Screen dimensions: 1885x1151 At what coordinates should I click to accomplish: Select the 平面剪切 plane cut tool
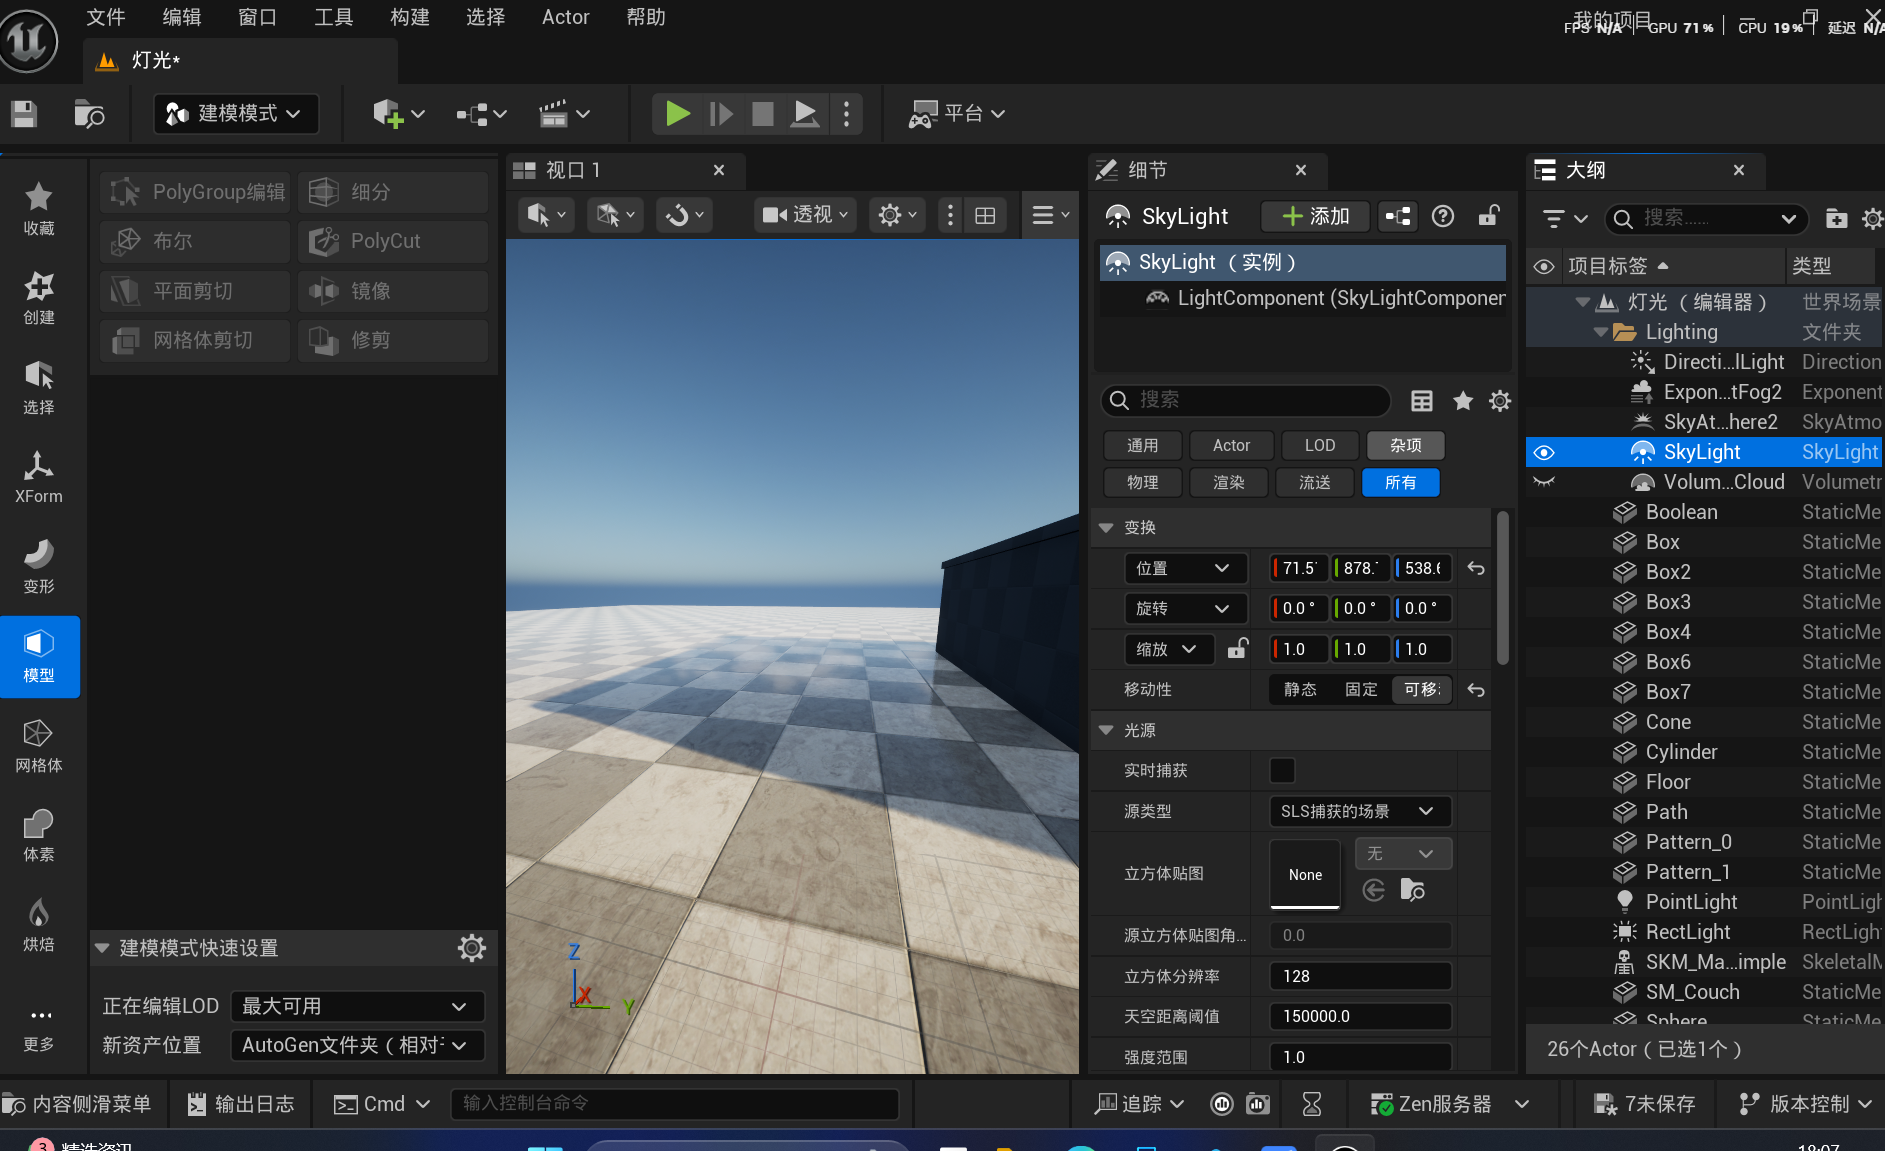pos(194,291)
